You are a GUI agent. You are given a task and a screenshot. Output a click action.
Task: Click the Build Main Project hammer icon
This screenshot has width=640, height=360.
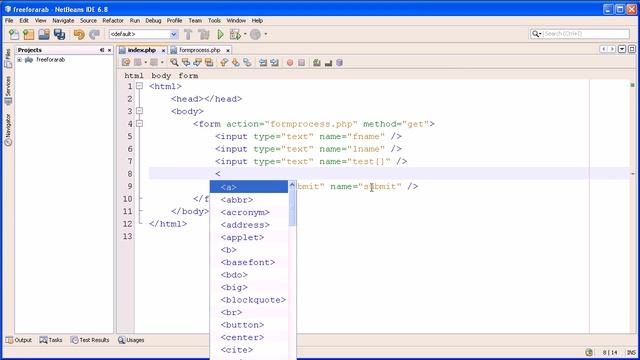click(x=188, y=34)
